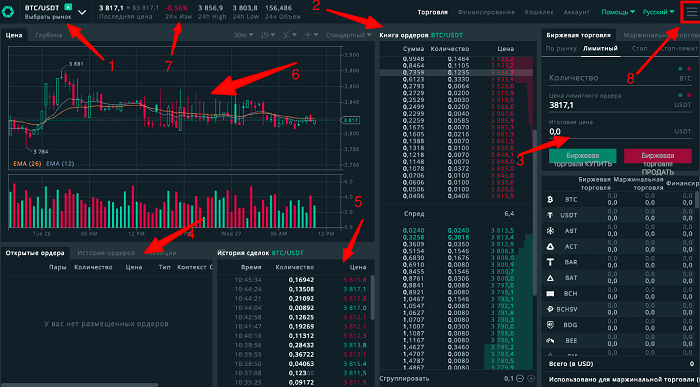Open the chart type candlestick icon dropdown
The image size is (700, 387).
tap(267, 35)
